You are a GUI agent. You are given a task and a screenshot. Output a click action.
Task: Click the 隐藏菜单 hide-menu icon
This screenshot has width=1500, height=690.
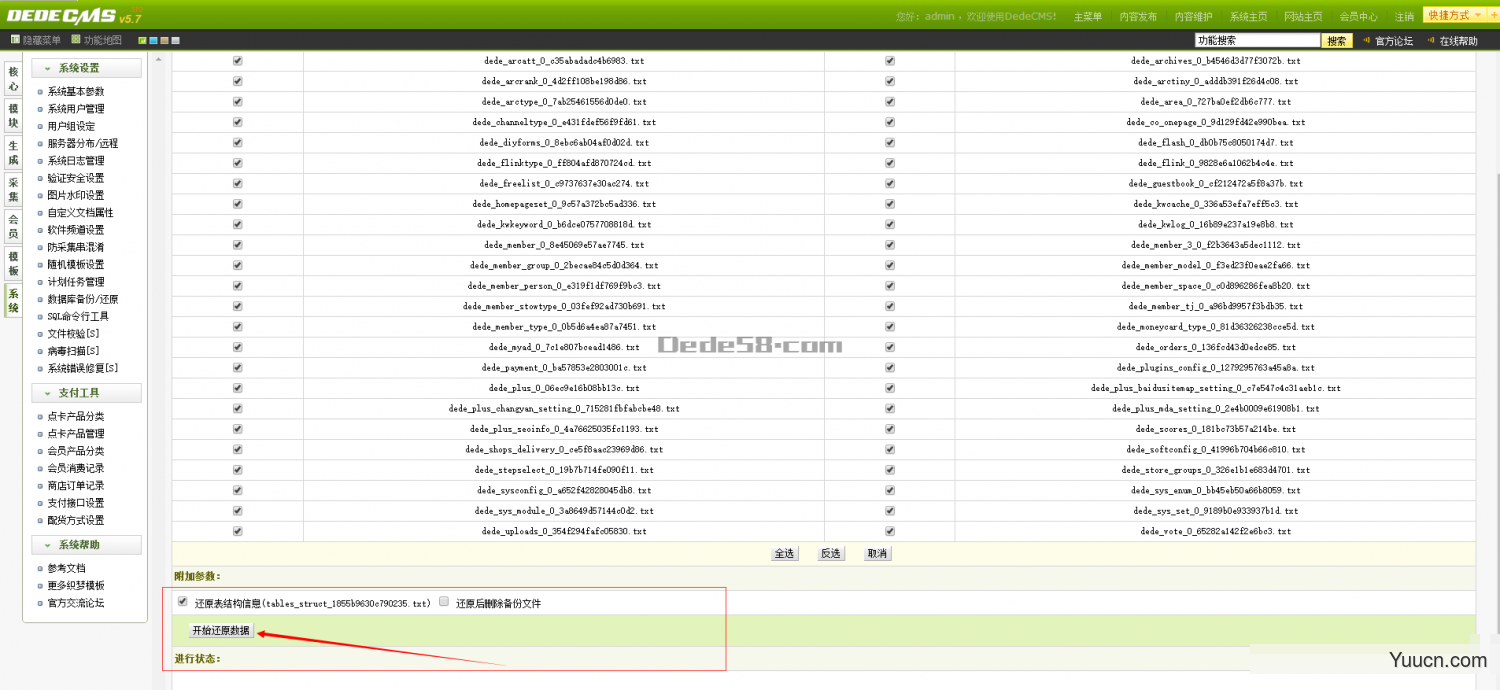coord(16,40)
